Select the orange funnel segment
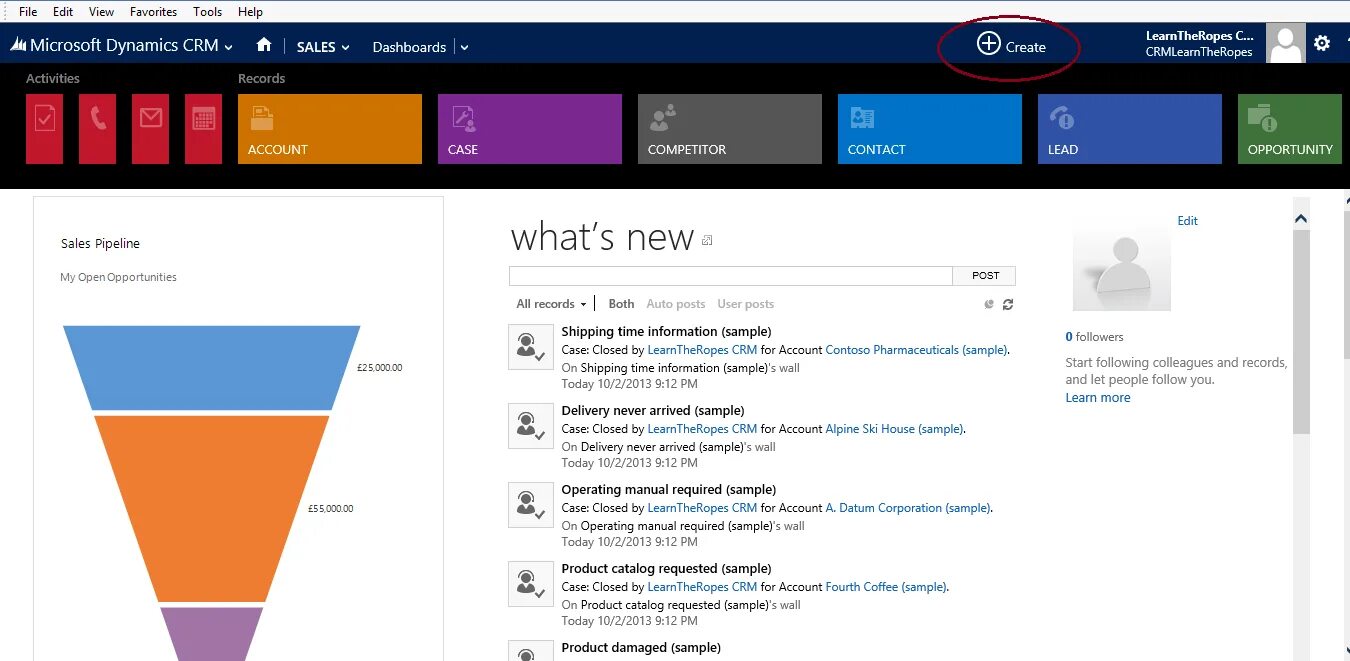 tap(211, 508)
